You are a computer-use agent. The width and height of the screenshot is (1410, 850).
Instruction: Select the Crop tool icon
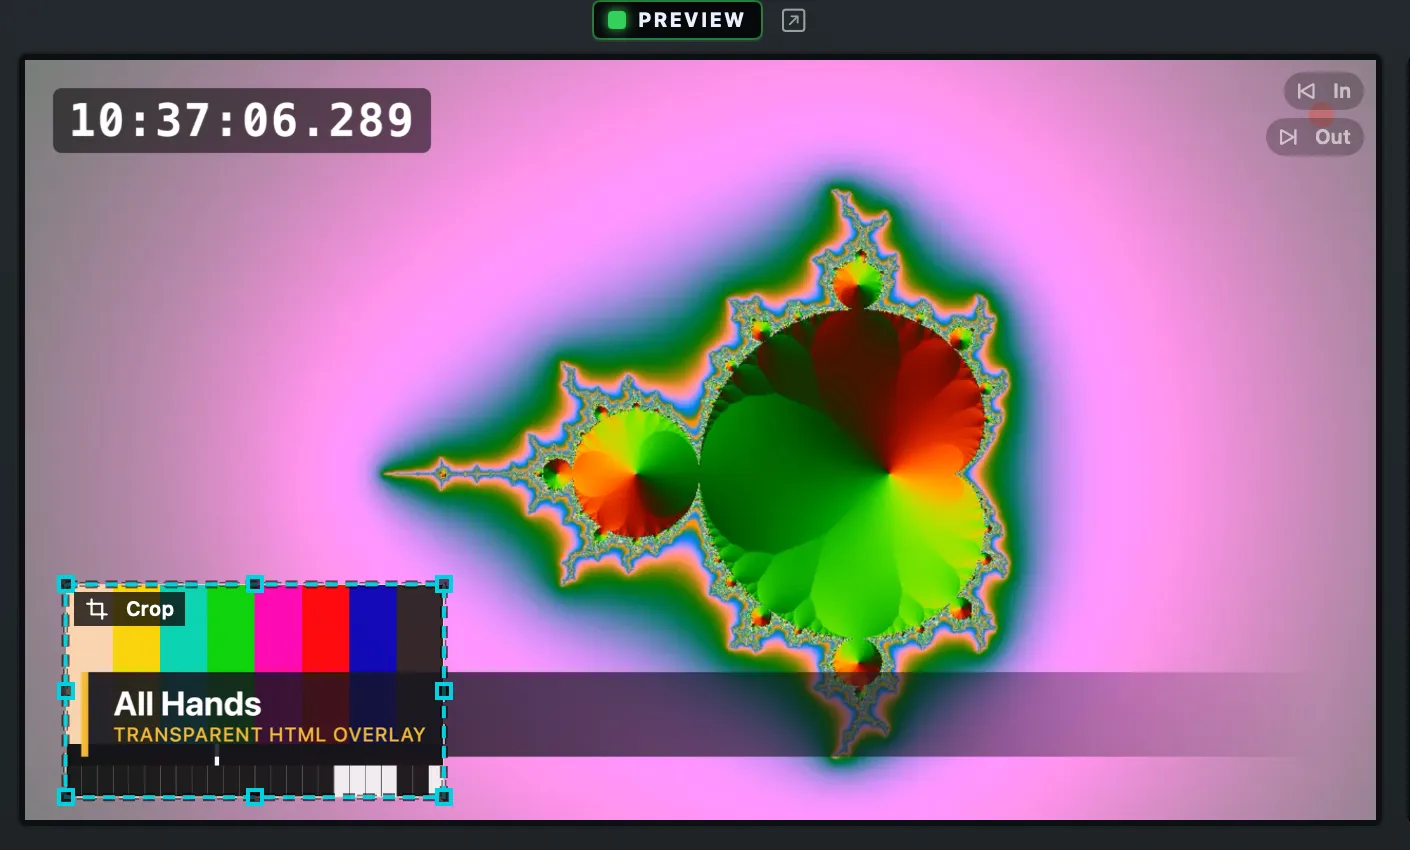(97, 609)
